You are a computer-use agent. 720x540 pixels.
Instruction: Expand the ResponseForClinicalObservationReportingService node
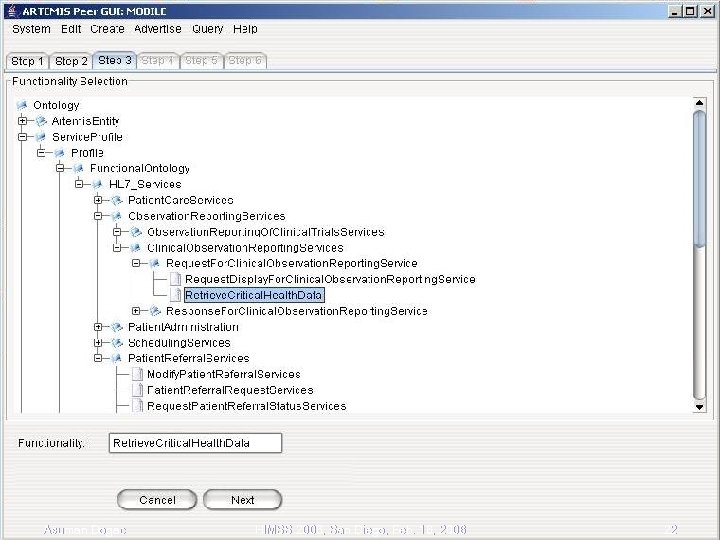point(136,311)
